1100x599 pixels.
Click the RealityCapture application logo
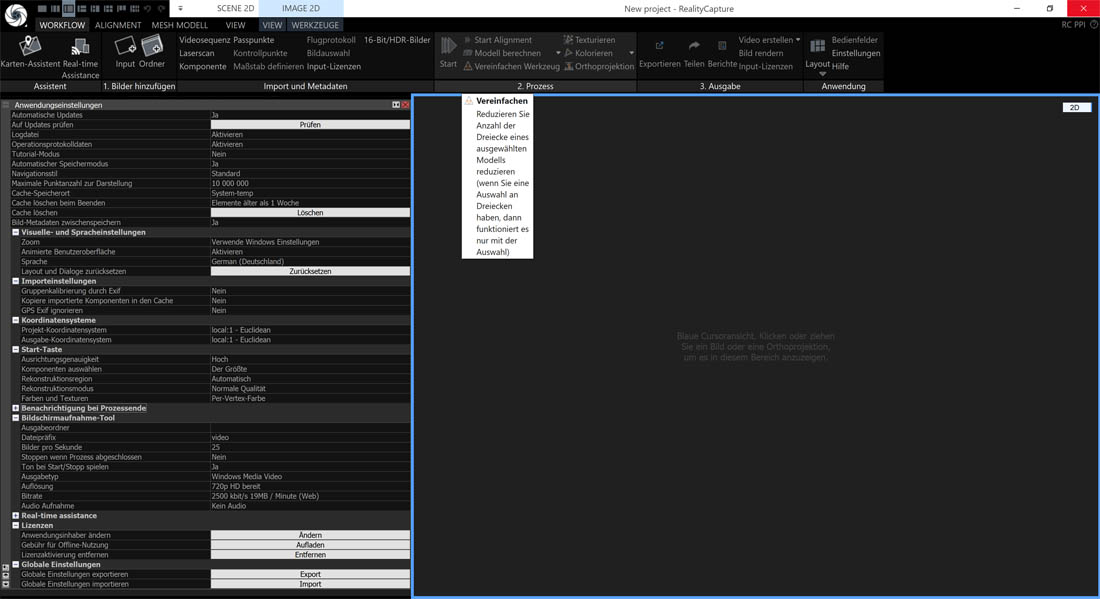[x=15, y=14]
